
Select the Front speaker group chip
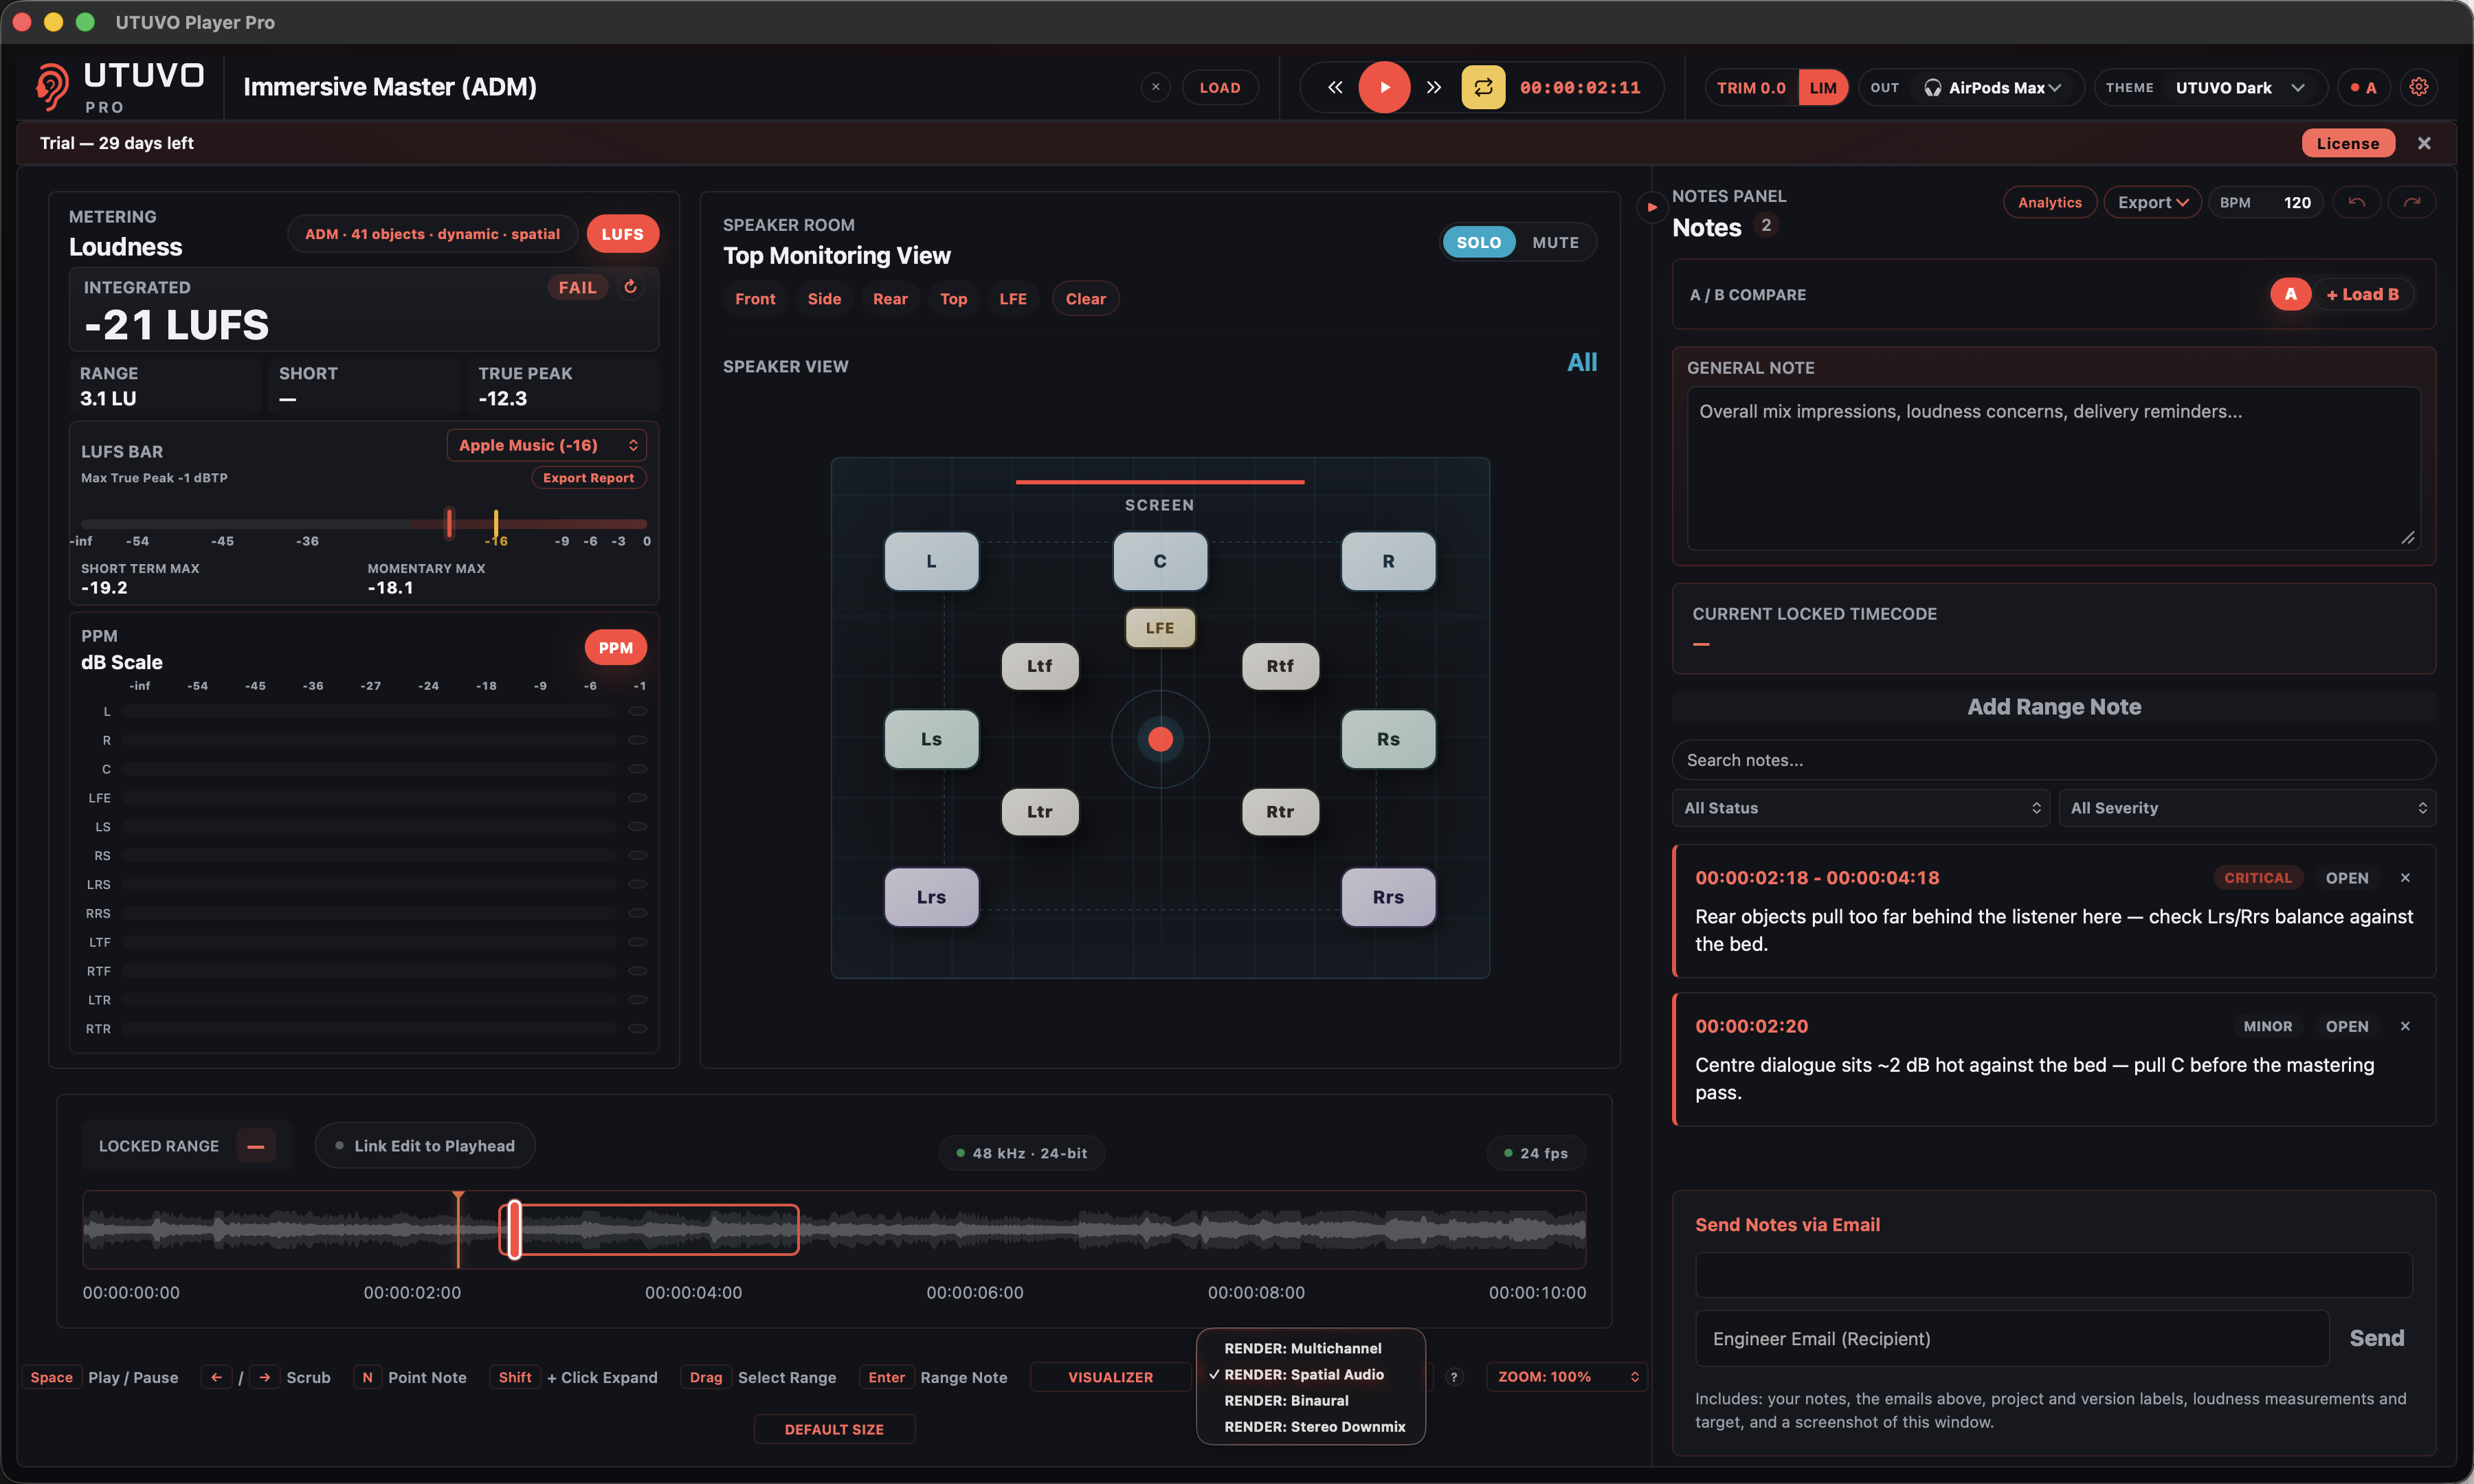pos(755,299)
